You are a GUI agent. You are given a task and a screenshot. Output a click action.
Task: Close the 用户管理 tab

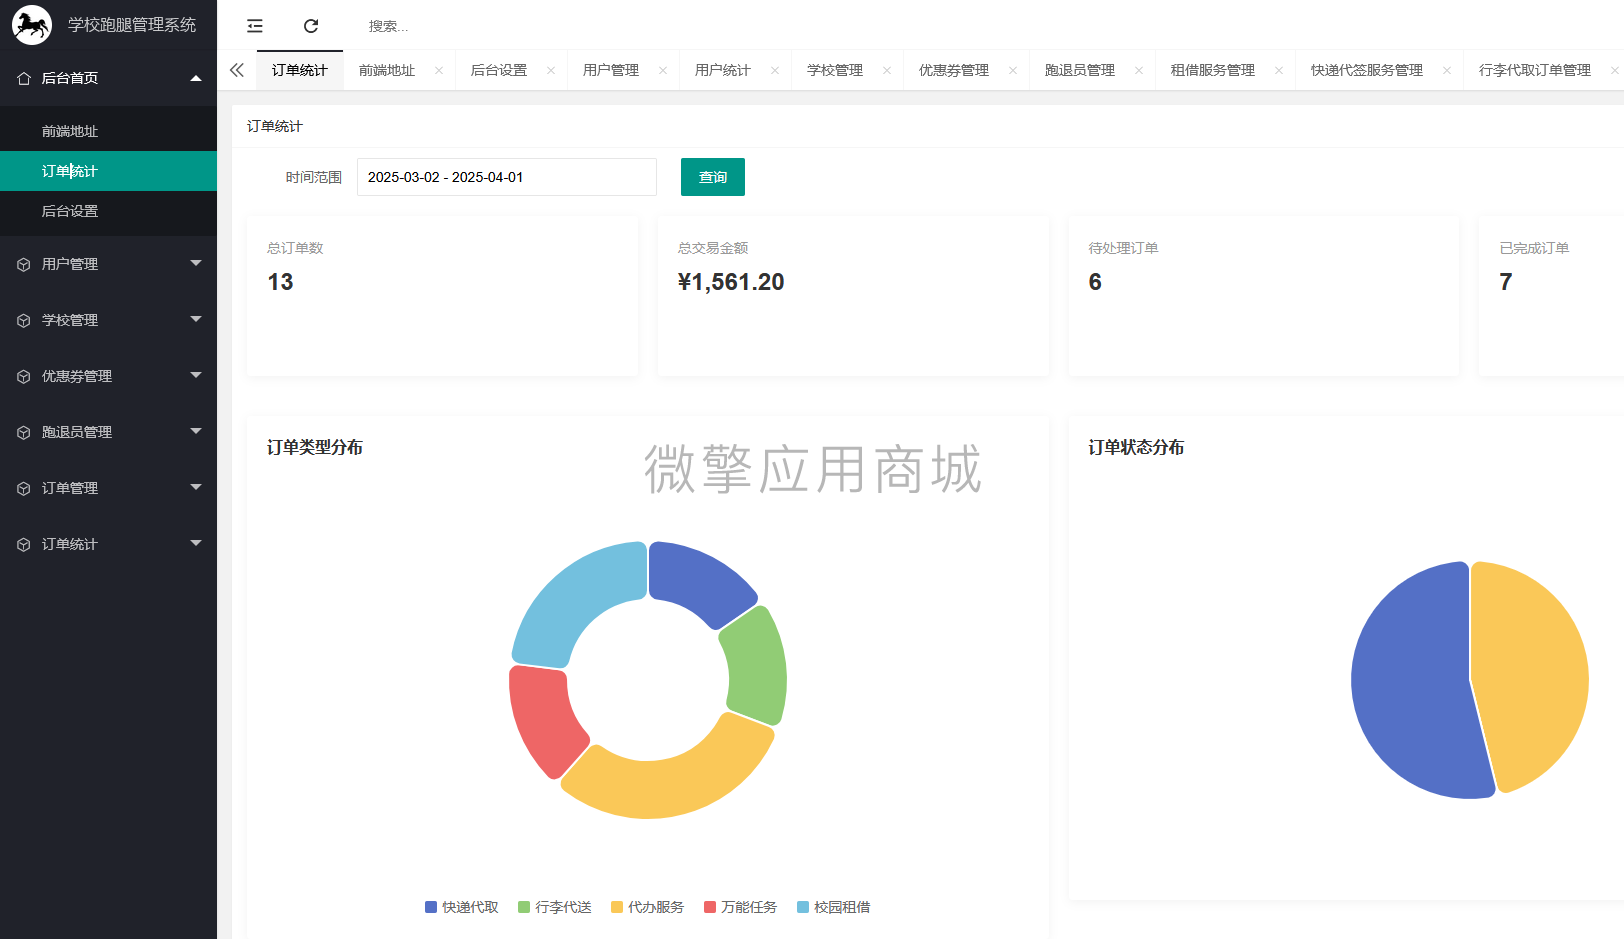(663, 70)
